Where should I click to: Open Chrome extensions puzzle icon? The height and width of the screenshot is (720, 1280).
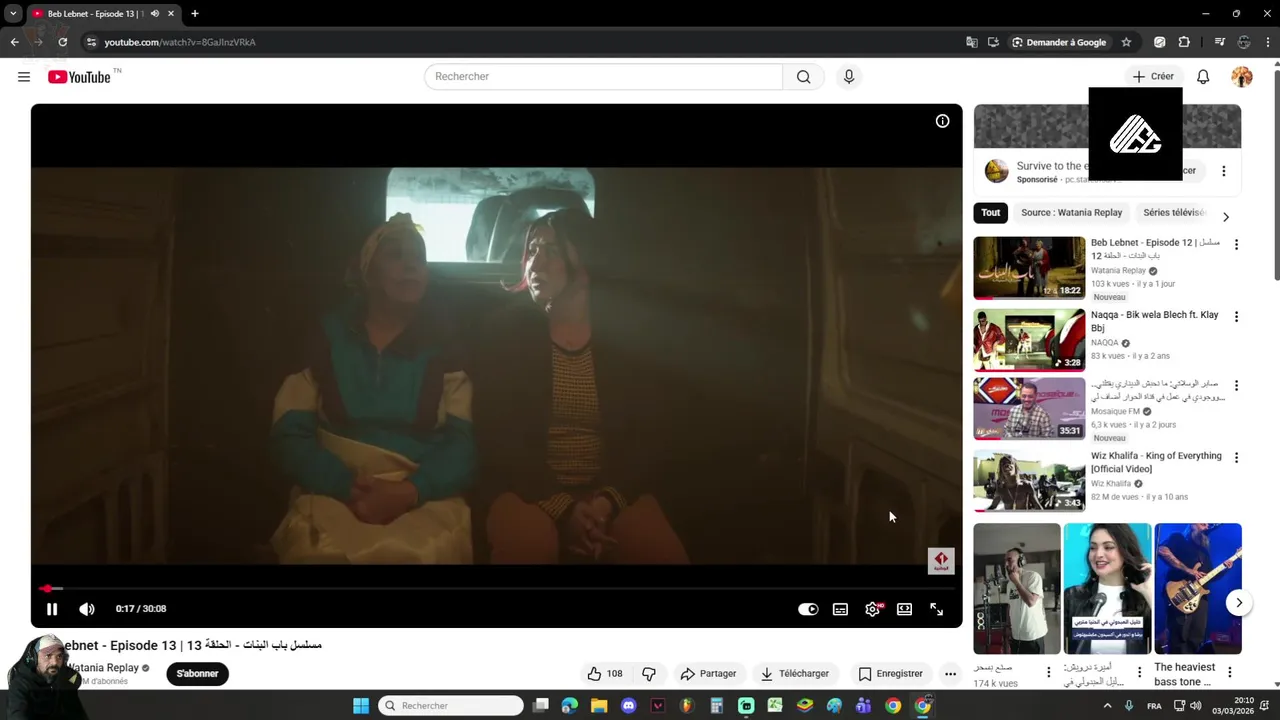(x=1184, y=42)
